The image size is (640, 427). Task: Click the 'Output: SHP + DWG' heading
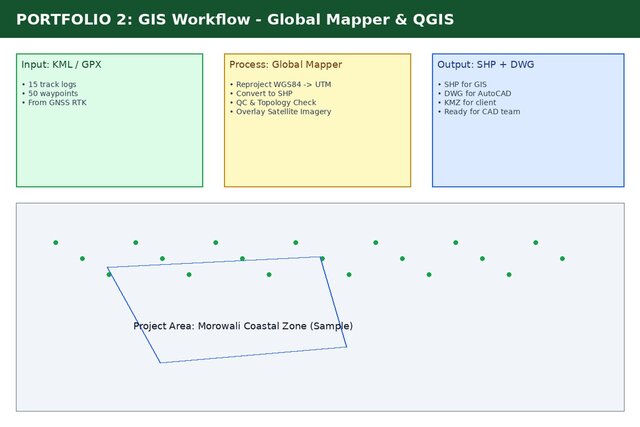[x=486, y=64]
